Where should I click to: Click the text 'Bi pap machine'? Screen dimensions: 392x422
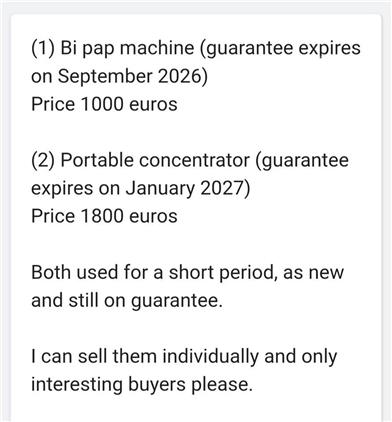click(x=127, y=48)
